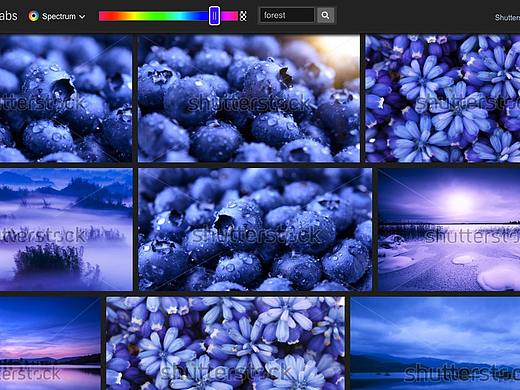Click the 'abs' logo text at top left
The width and height of the screenshot is (520, 390).
coord(8,15)
